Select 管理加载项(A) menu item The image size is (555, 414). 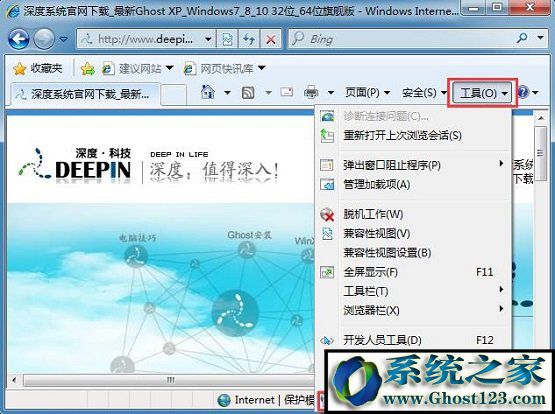tap(413, 184)
